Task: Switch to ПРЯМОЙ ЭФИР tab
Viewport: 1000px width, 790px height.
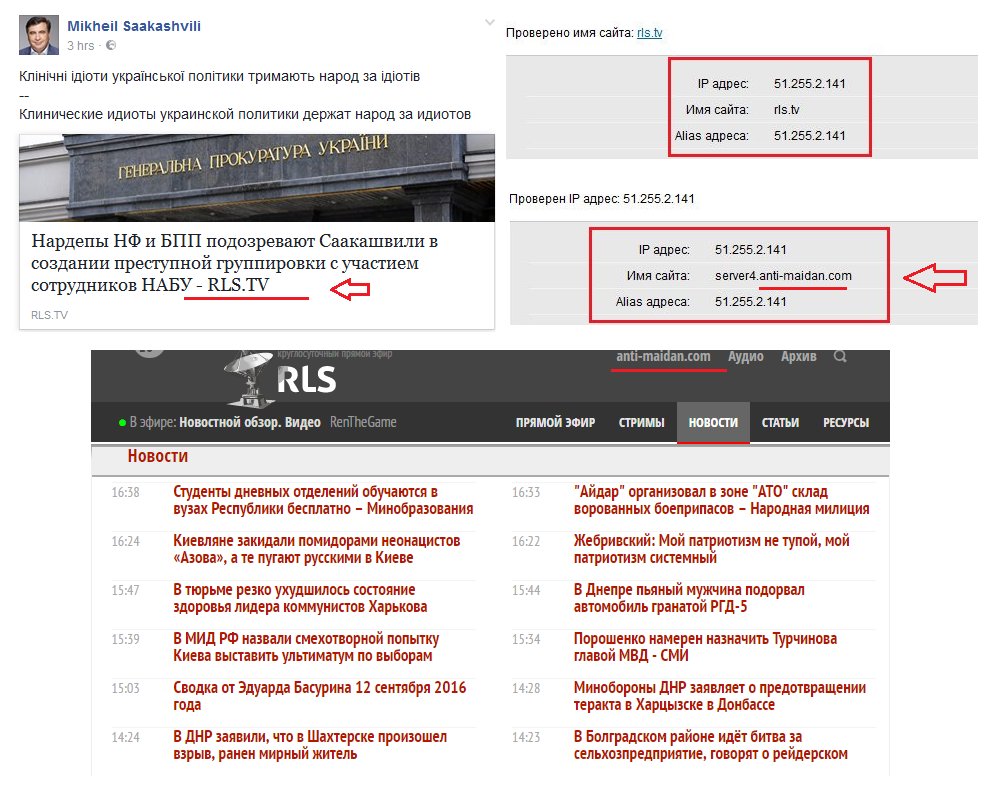Action: coord(555,422)
